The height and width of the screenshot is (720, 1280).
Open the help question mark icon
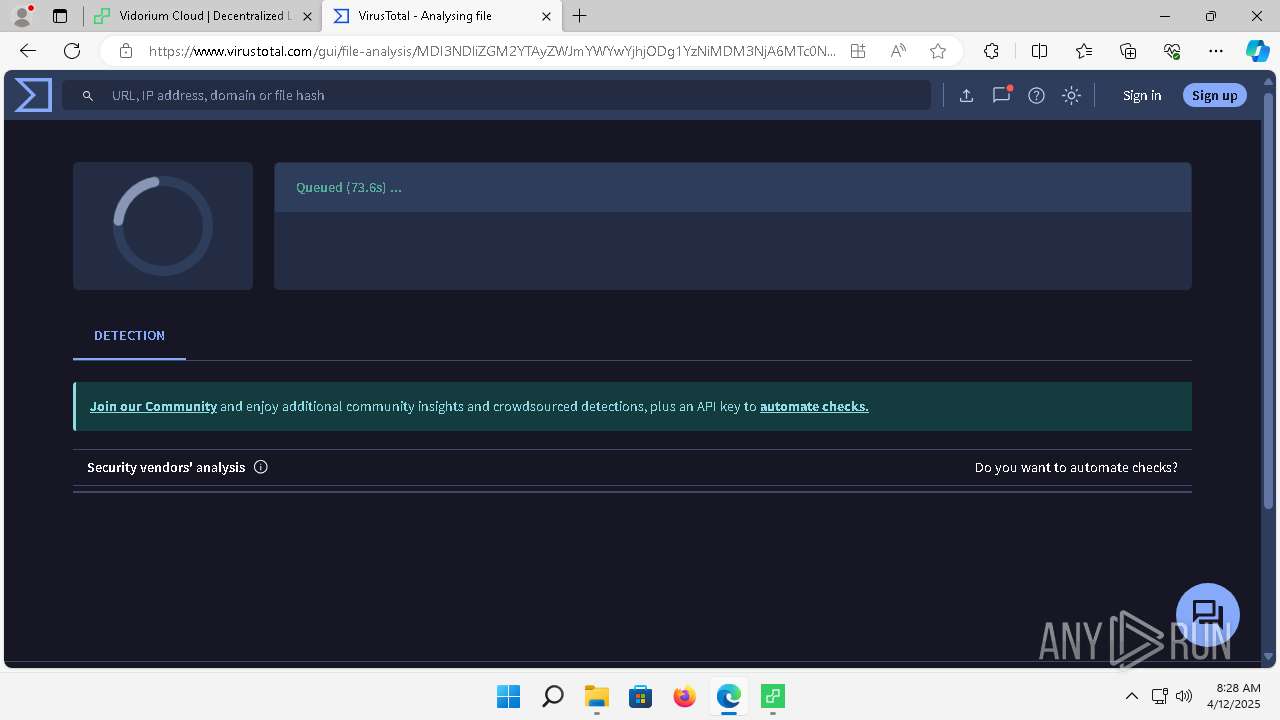(x=1036, y=95)
